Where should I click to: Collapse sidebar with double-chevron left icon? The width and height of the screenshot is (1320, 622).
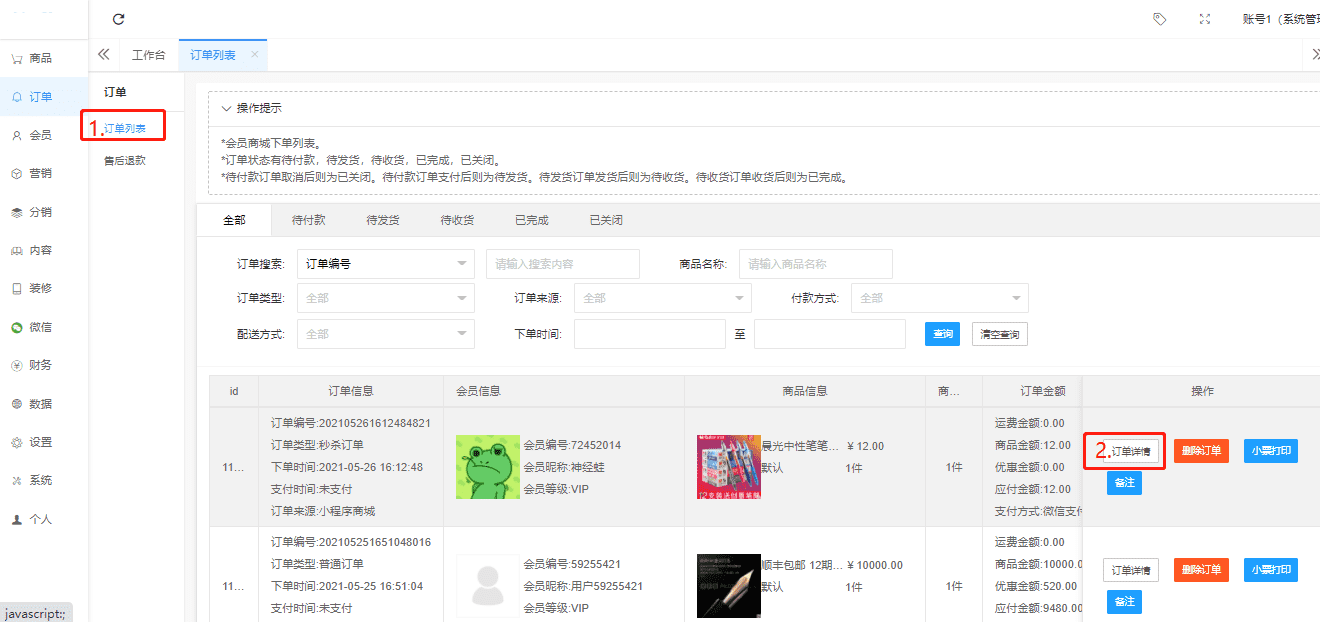pos(103,55)
